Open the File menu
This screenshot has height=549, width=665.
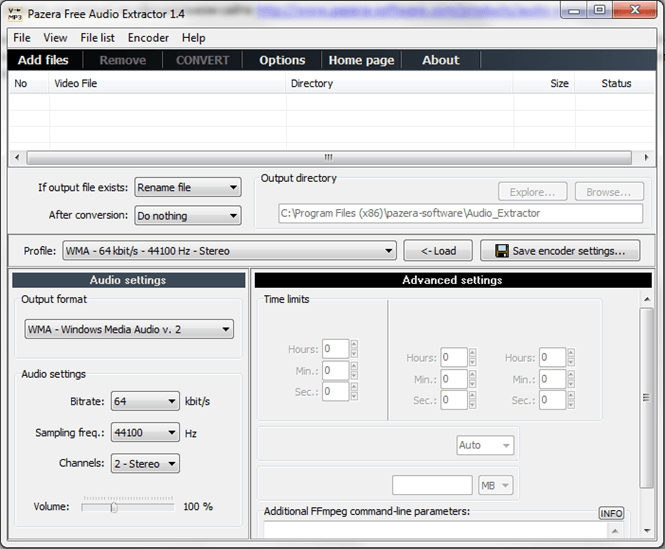click(x=22, y=38)
